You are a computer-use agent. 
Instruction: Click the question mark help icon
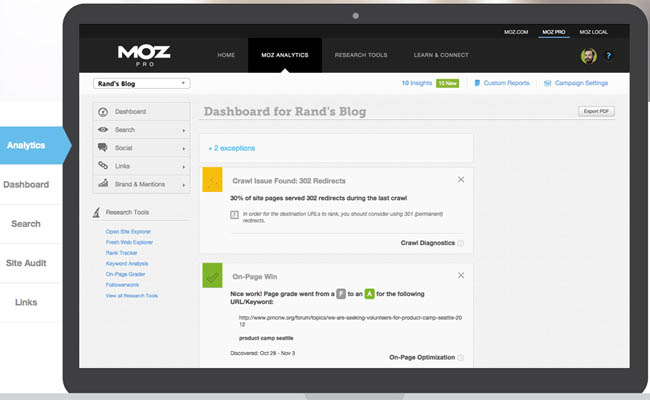(x=609, y=56)
